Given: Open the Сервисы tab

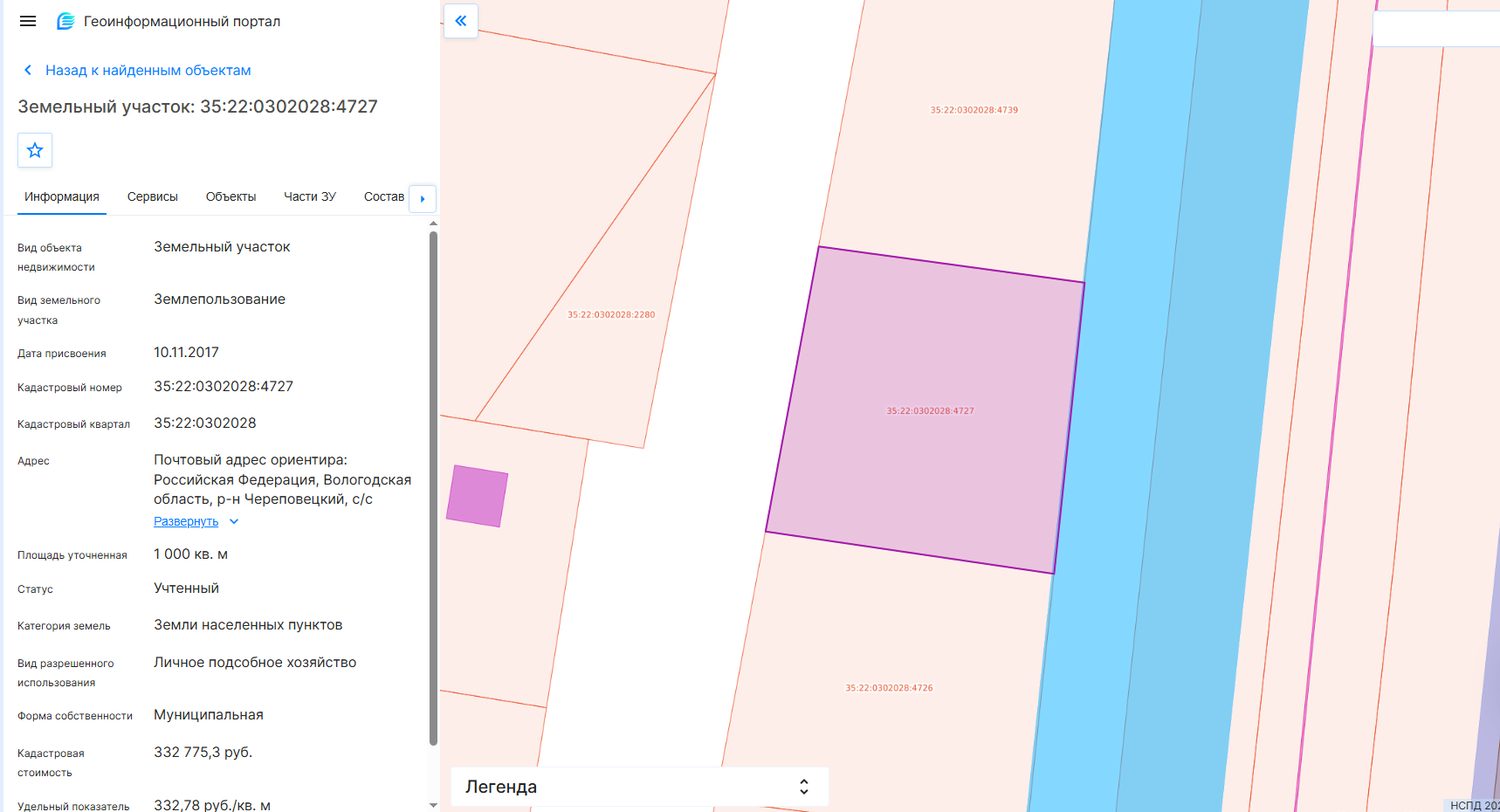Looking at the screenshot, I should 153,197.
